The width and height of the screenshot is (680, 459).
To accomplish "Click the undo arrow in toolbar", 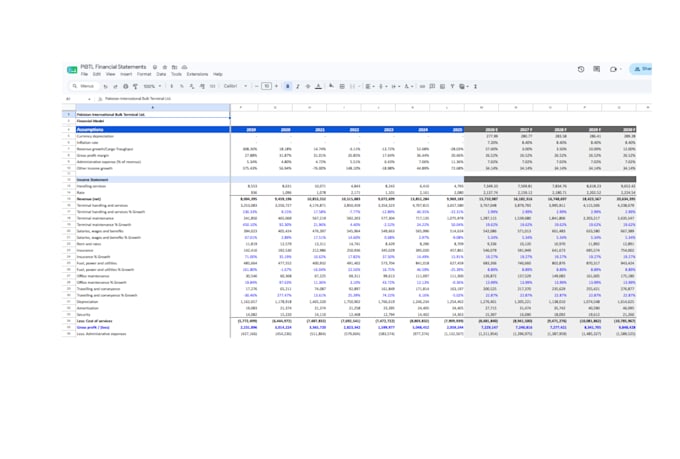I will pos(105,86).
